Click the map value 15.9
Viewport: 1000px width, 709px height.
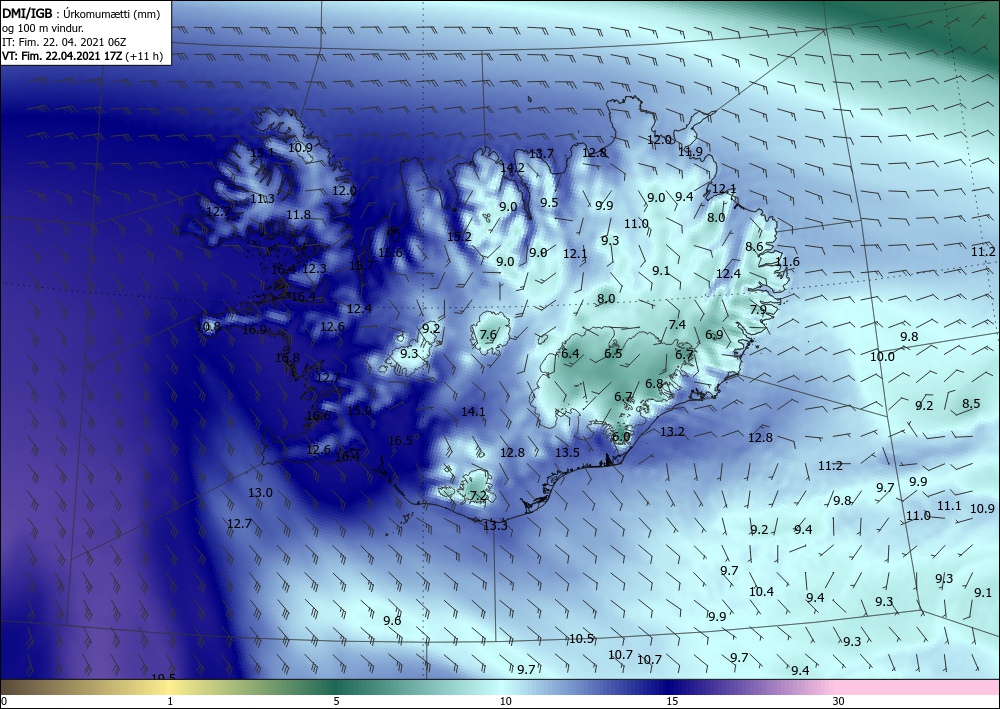pos(359,410)
